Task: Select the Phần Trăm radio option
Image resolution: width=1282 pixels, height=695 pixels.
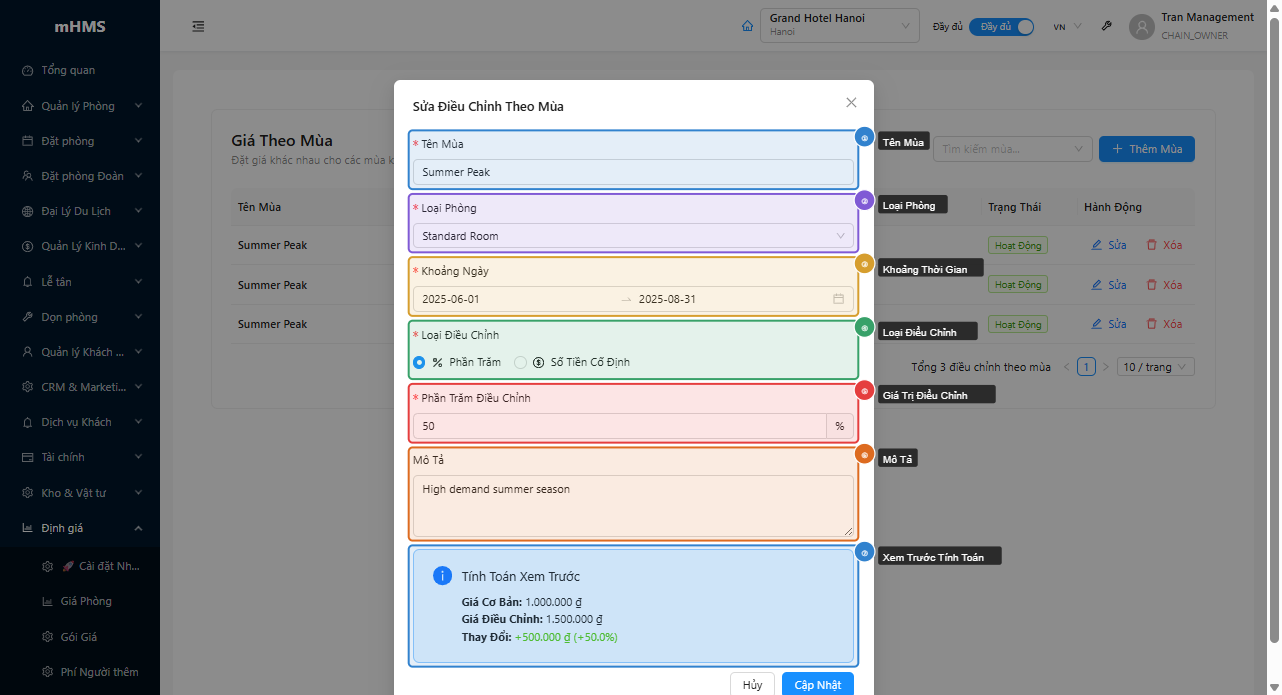Action: coord(420,362)
